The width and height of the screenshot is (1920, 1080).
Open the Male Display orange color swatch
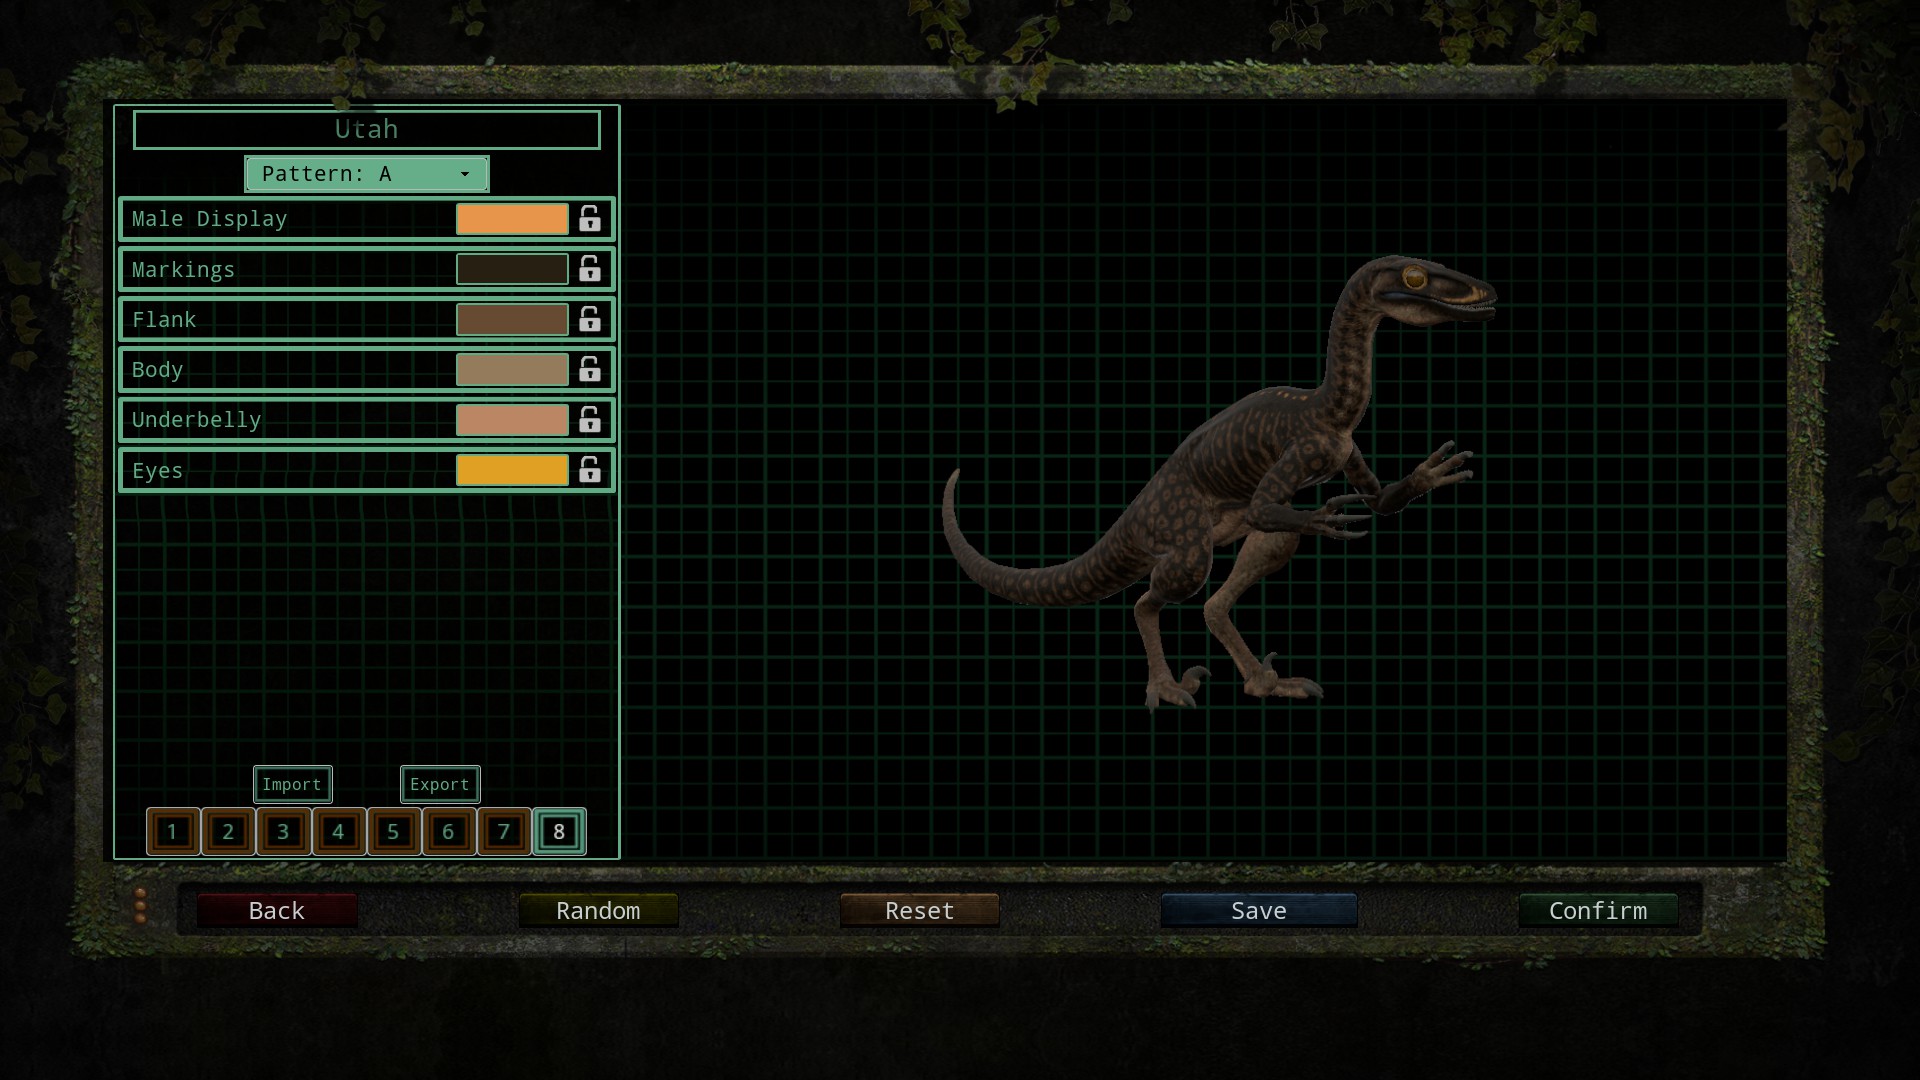pos(512,219)
